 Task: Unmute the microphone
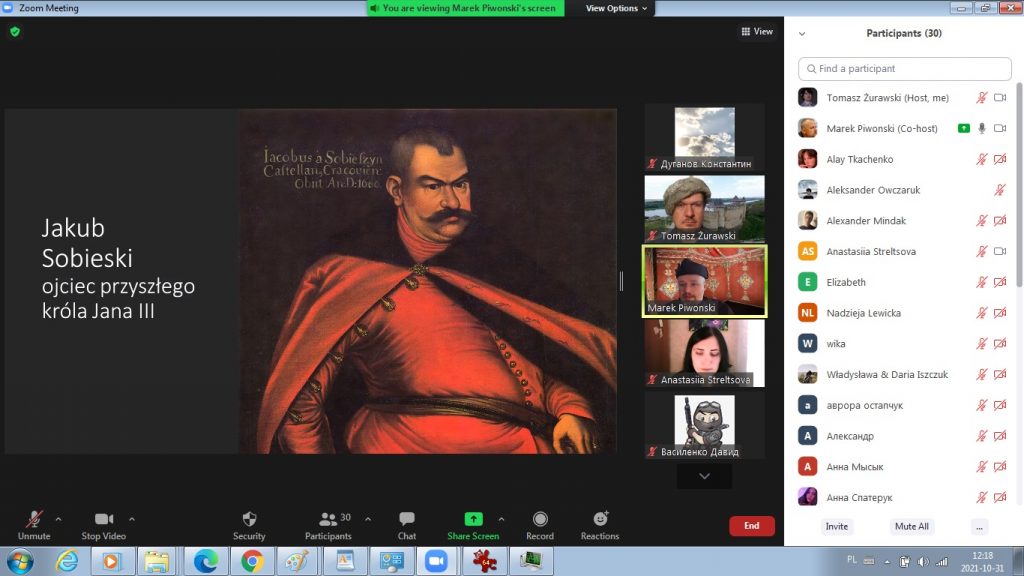click(x=34, y=520)
